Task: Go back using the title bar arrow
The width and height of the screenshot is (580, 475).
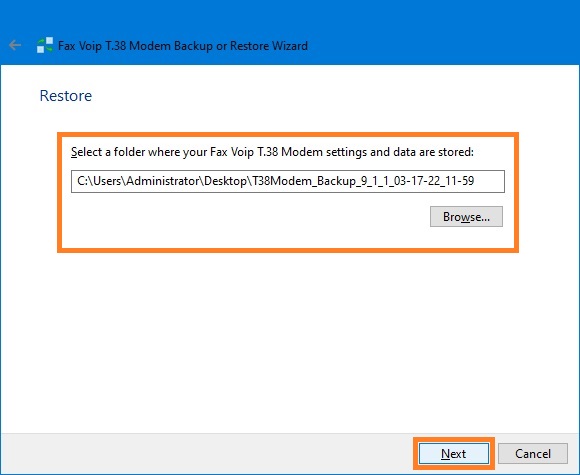Action: pos(15,46)
